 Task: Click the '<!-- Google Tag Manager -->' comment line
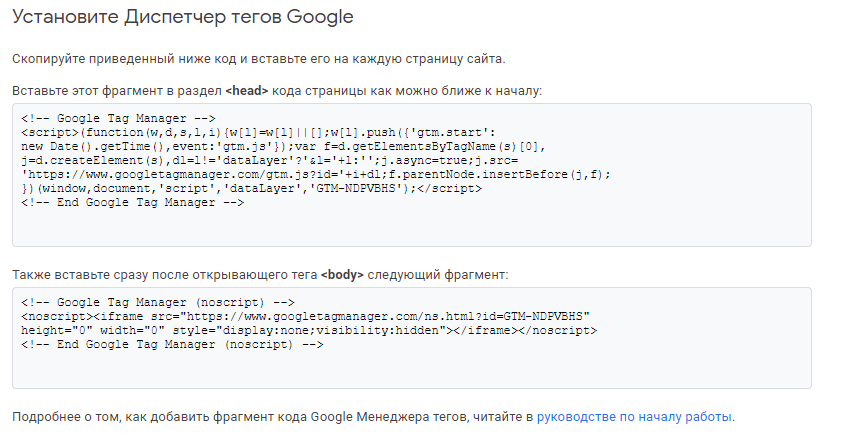[x=118, y=119]
